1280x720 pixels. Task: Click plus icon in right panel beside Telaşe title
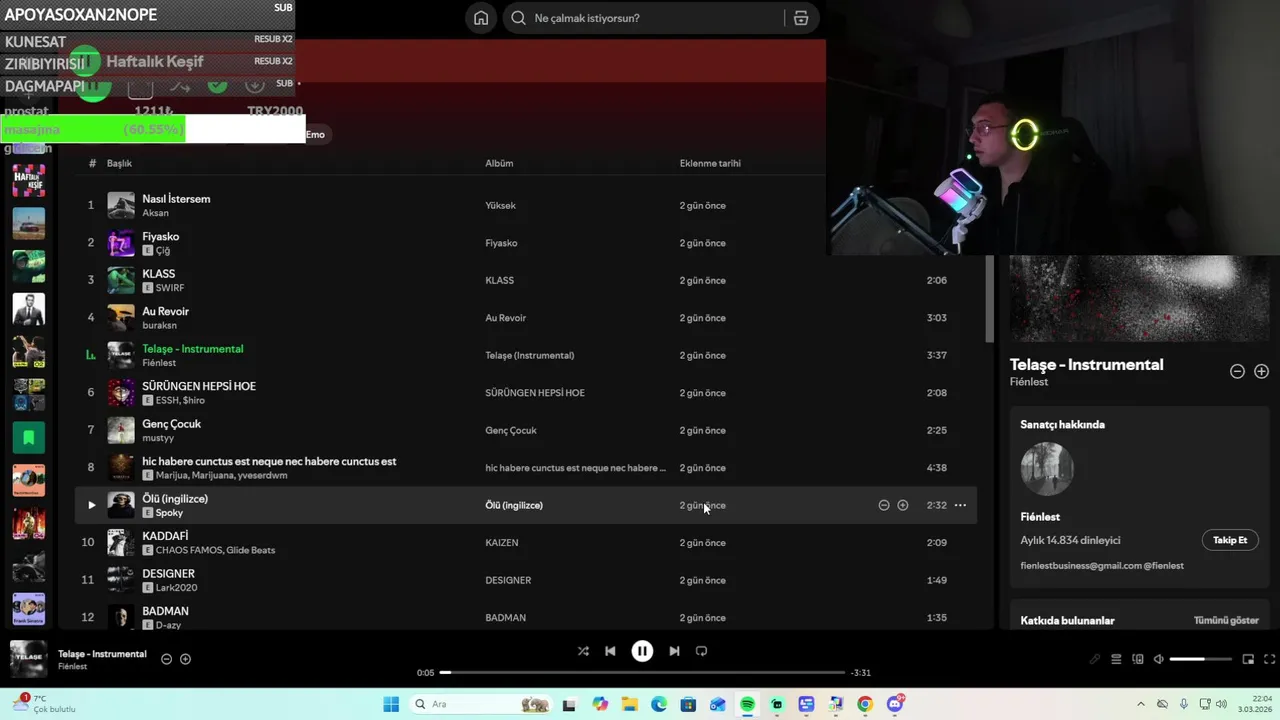[x=1262, y=371]
